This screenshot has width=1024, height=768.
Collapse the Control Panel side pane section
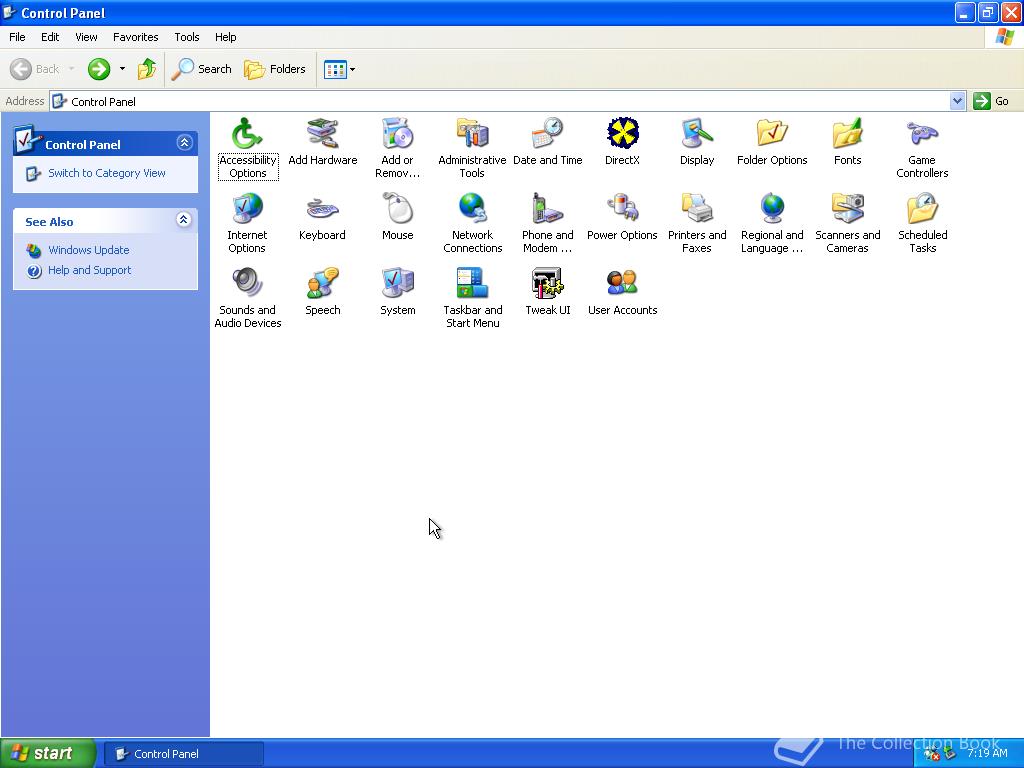(185, 142)
